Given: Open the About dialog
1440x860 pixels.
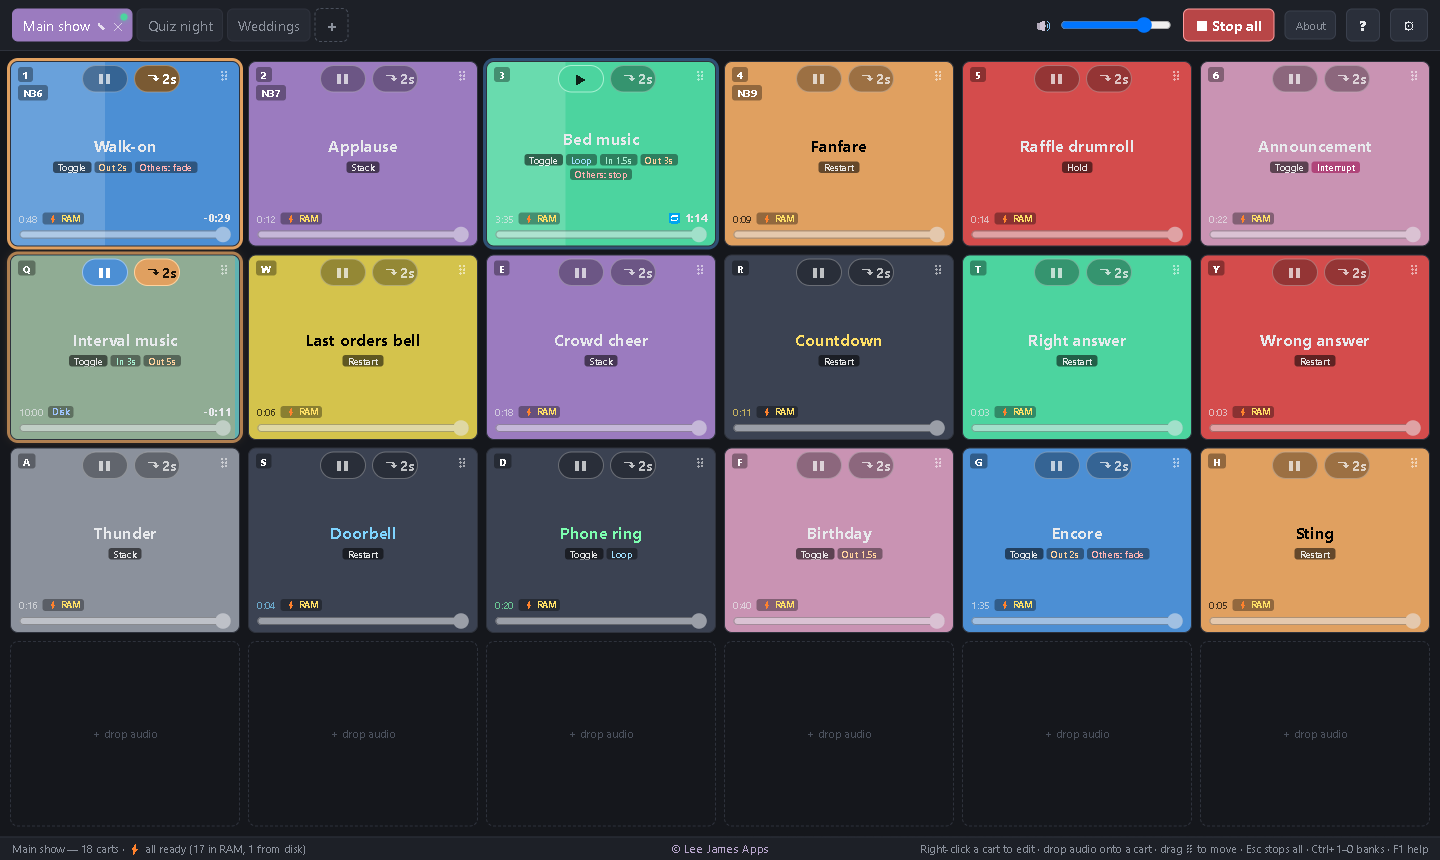Looking at the screenshot, I should click(1310, 26).
